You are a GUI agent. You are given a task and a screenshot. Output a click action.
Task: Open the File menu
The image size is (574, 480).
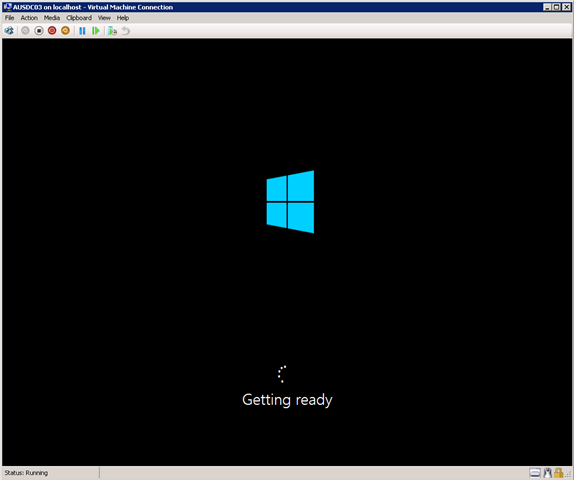pos(10,18)
